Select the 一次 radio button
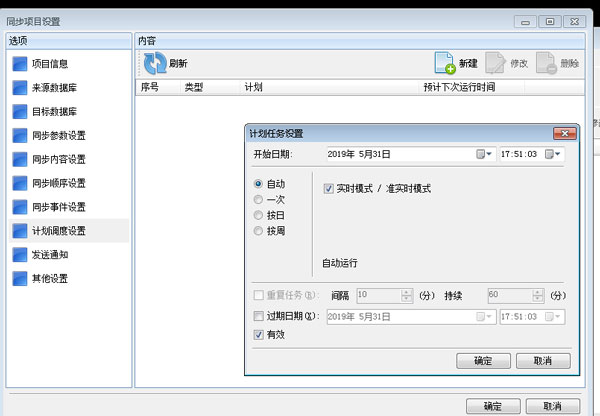The width and height of the screenshot is (600, 416). pyautogui.click(x=258, y=199)
